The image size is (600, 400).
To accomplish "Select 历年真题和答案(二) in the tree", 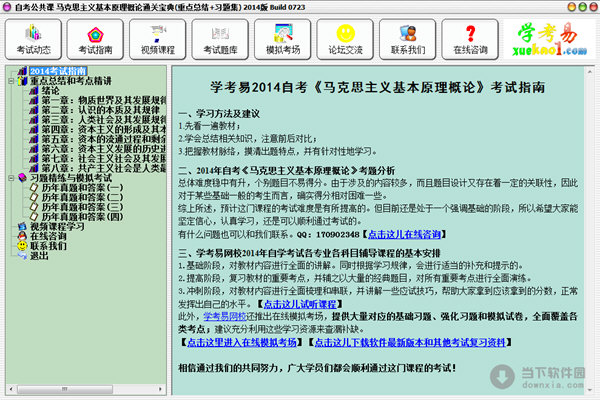I will (82, 197).
